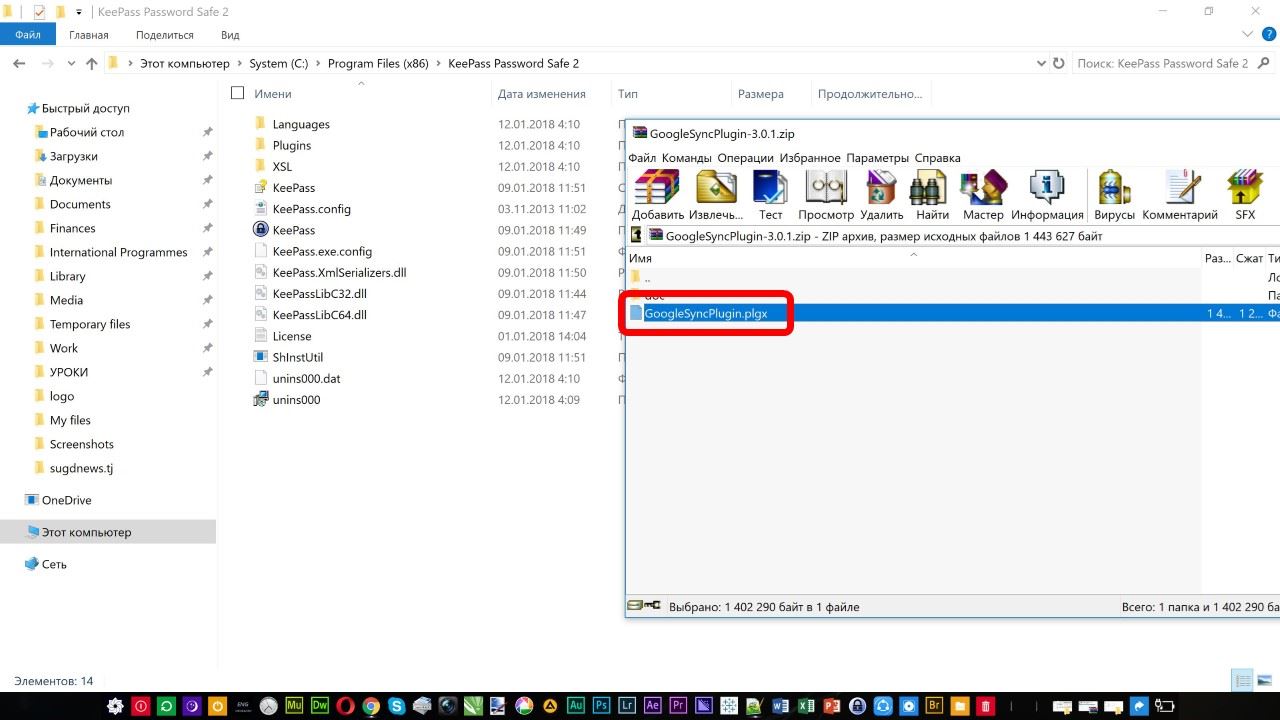The image size is (1280, 720).
Task: Unpin Рабочий стол from quick access
Action: click(x=208, y=132)
